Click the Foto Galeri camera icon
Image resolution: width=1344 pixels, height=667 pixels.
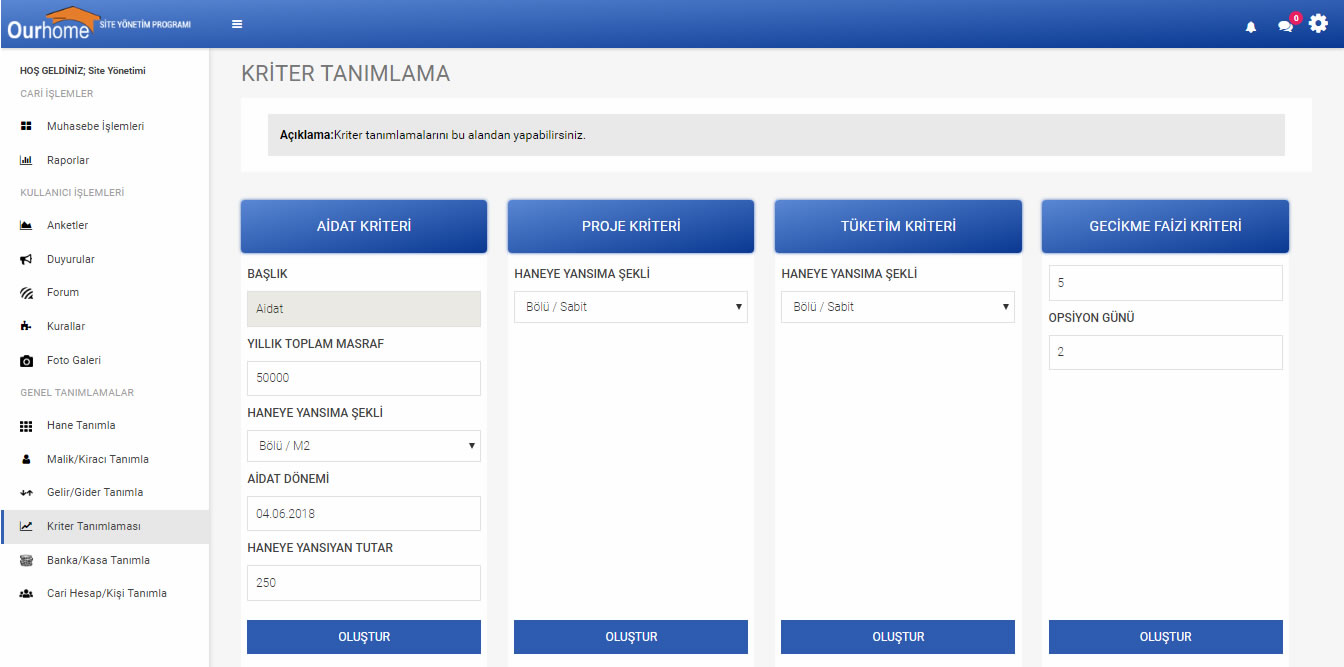click(x=26, y=360)
